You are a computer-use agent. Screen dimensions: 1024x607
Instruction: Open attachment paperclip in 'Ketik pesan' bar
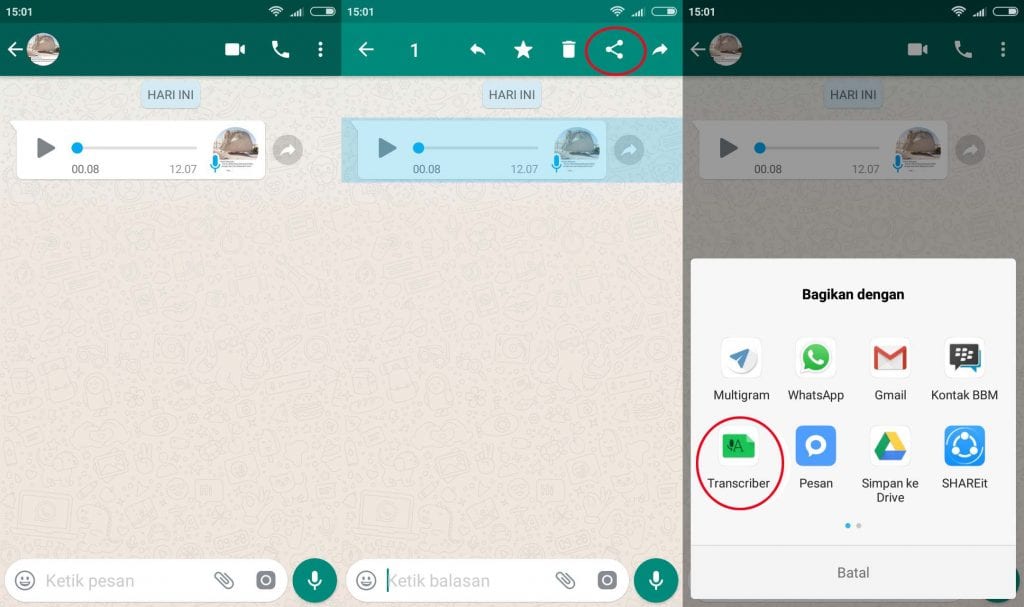(x=223, y=580)
